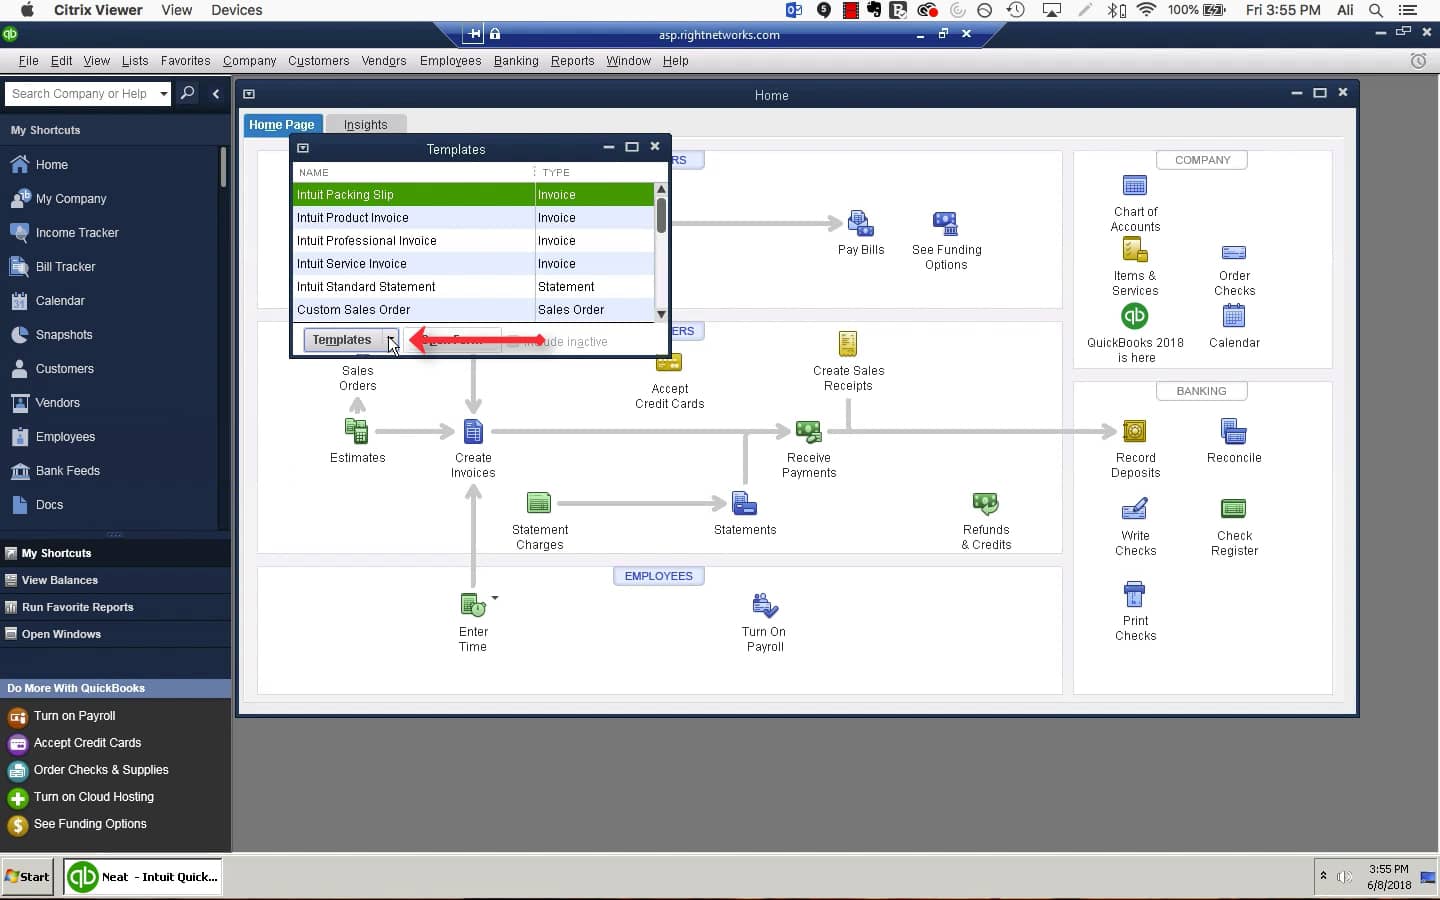The width and height of the screenshot is (1440, 900).
Task: Open the Pay Bills icon
Action: pos(860,223)
